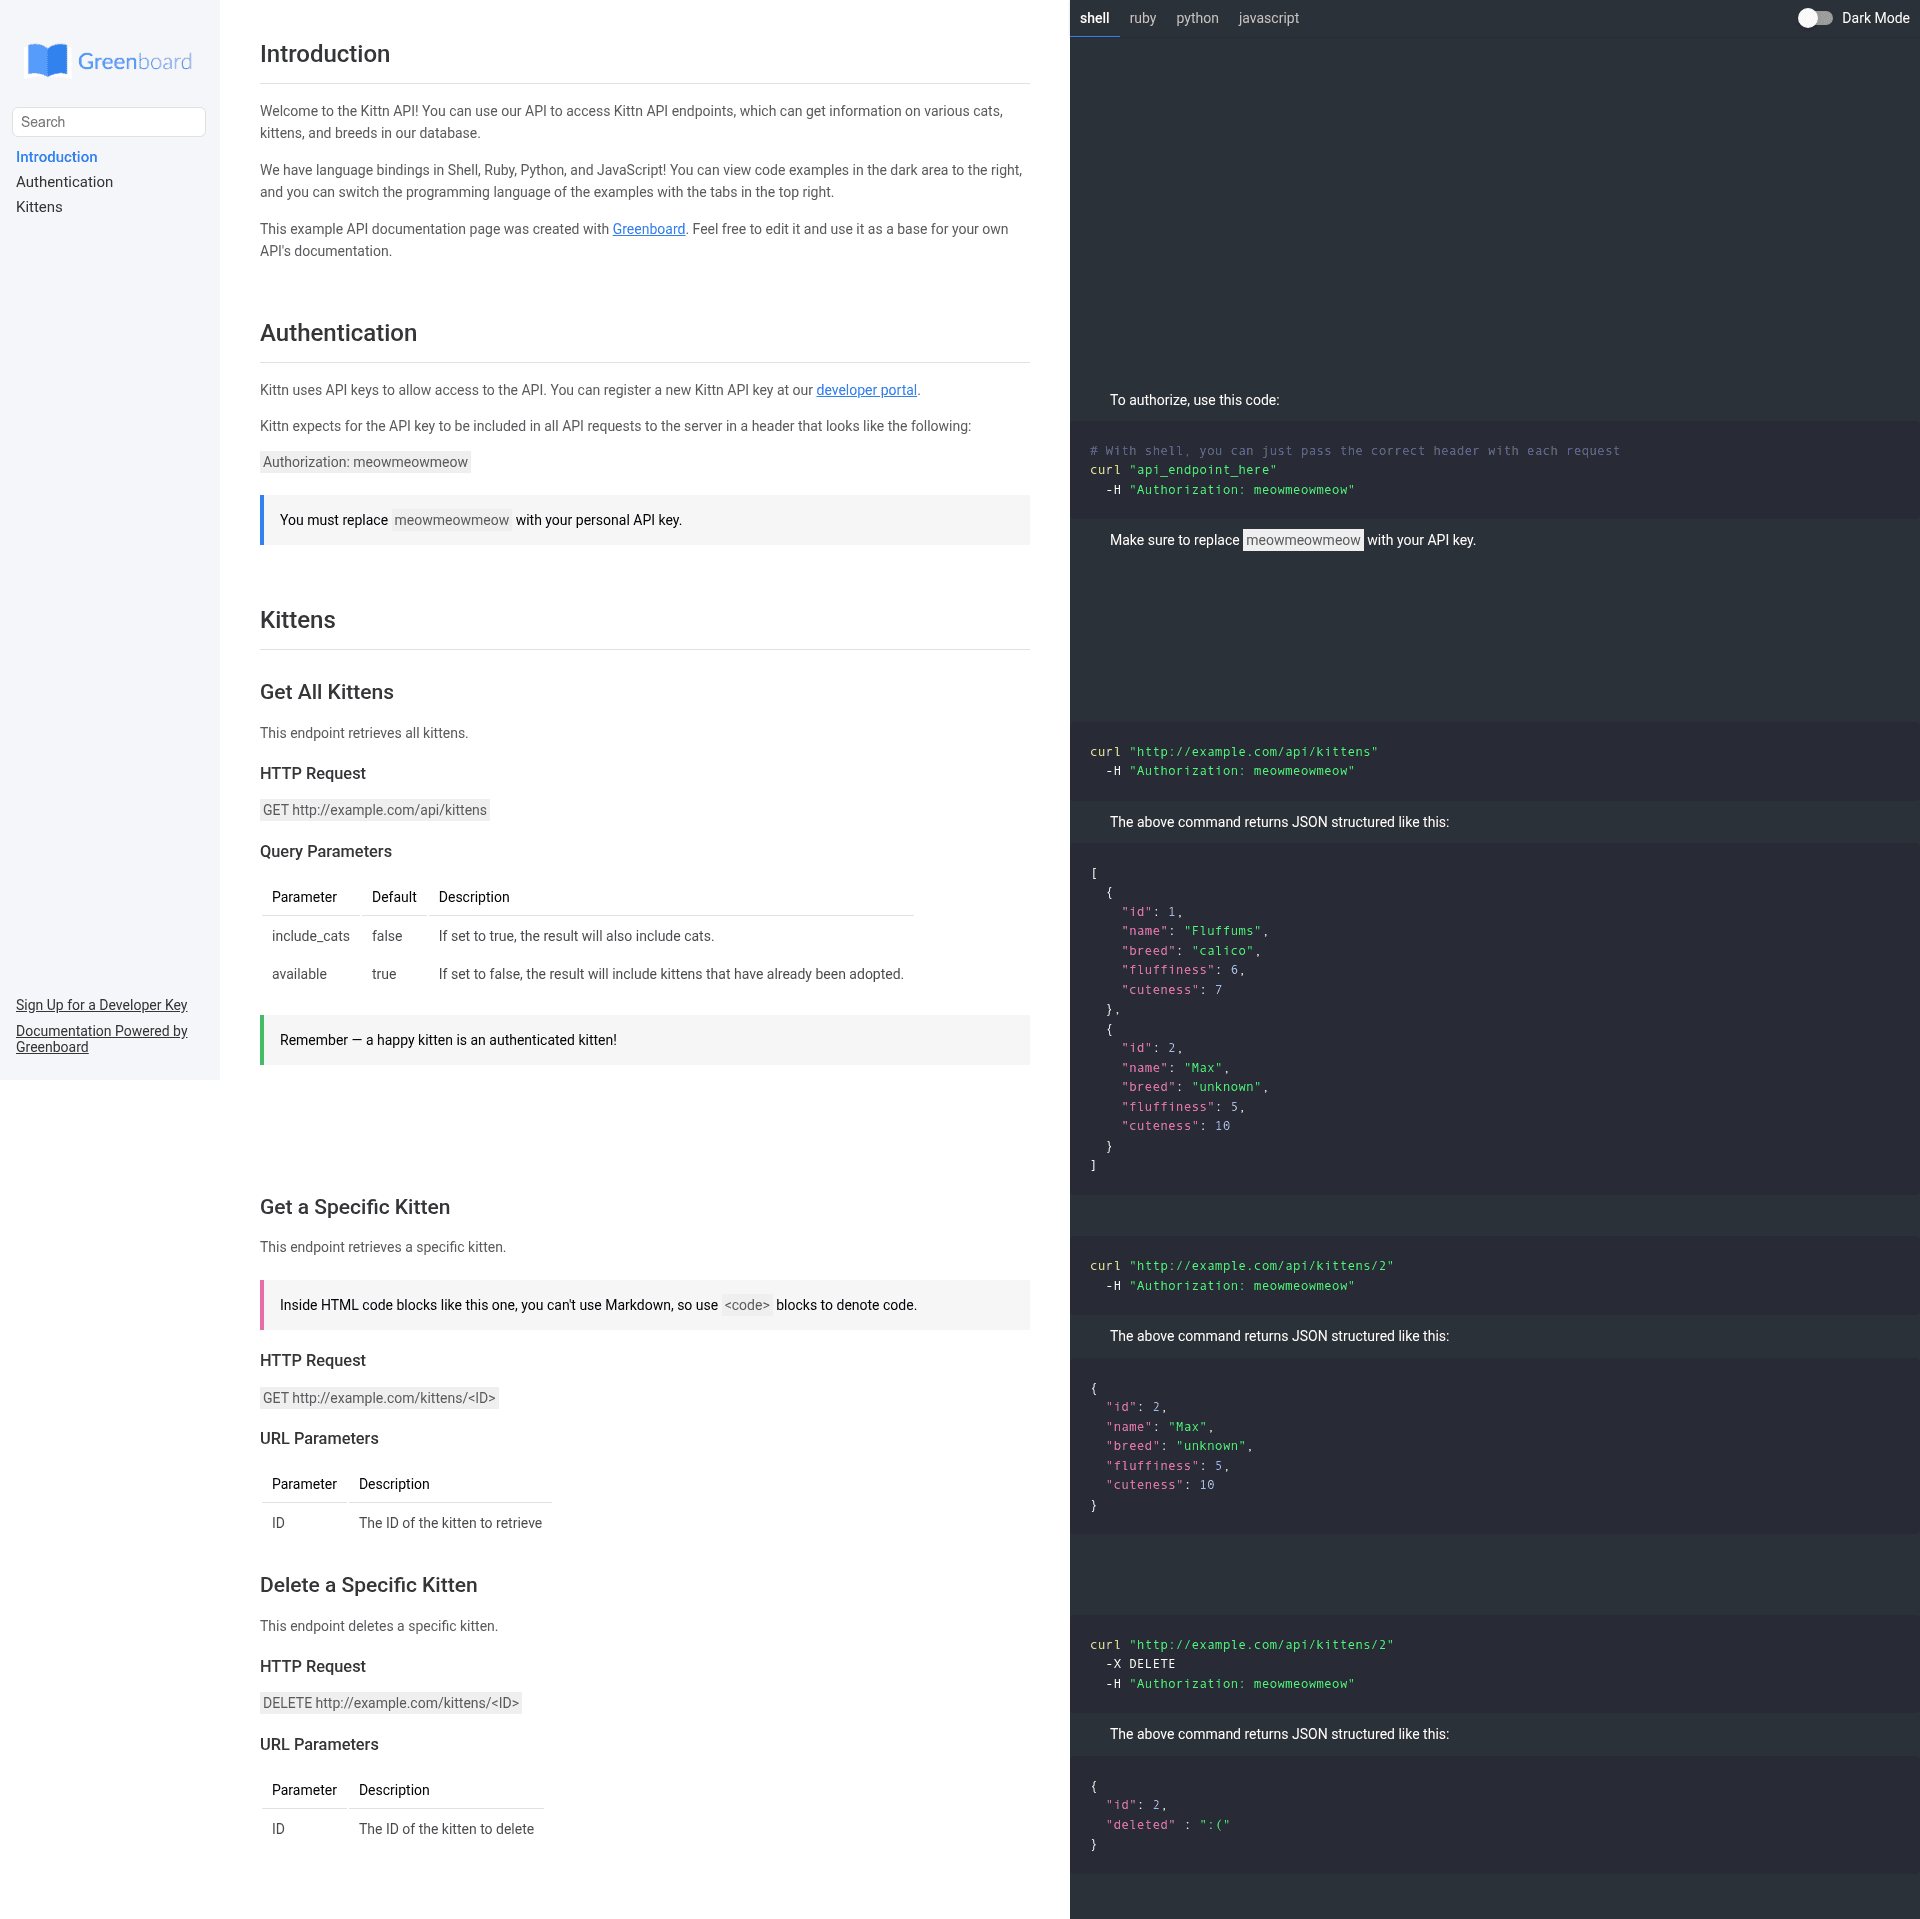This screenshot has height=1919, width=1920.
Task: Click 'To authorize, use this code:' text
Action: pos(1194,400)
